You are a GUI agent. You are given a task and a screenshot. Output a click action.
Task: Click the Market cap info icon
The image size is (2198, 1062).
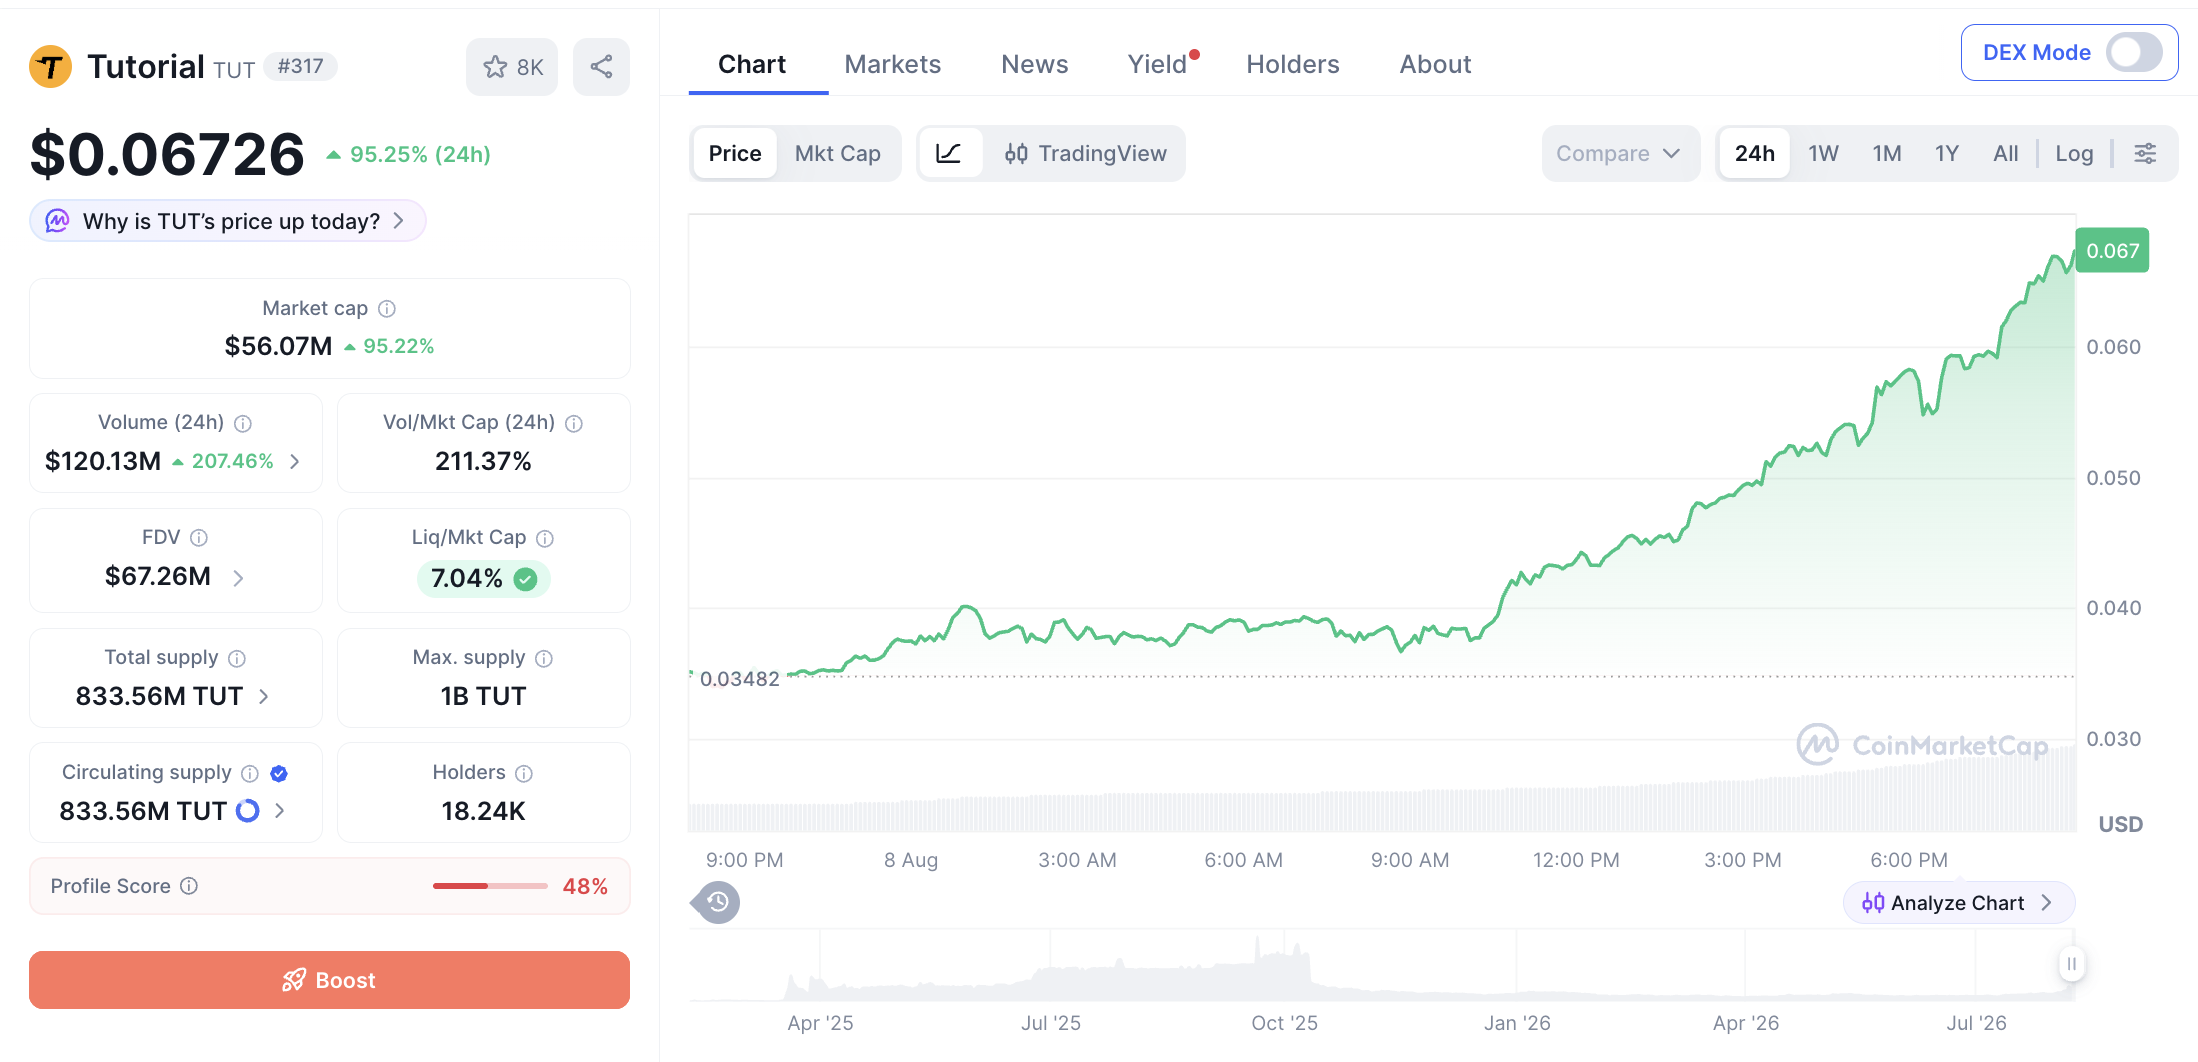pos(387,308)
